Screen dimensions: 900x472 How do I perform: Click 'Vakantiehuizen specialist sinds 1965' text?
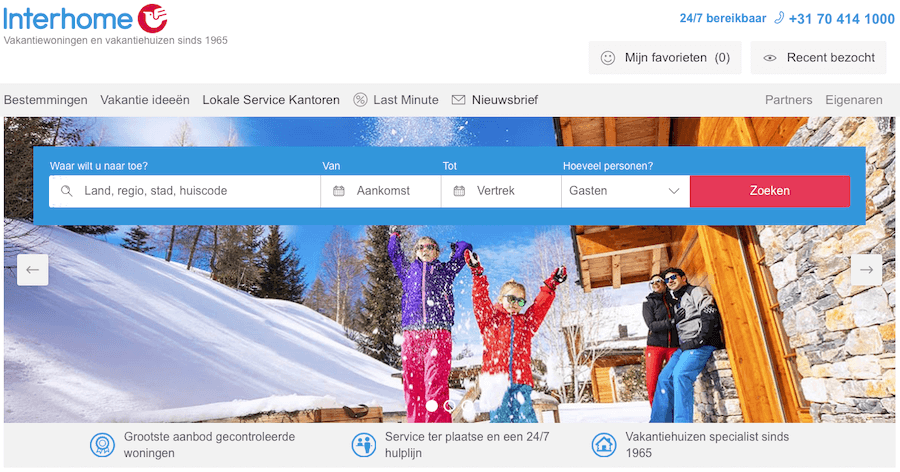(707, 444)
